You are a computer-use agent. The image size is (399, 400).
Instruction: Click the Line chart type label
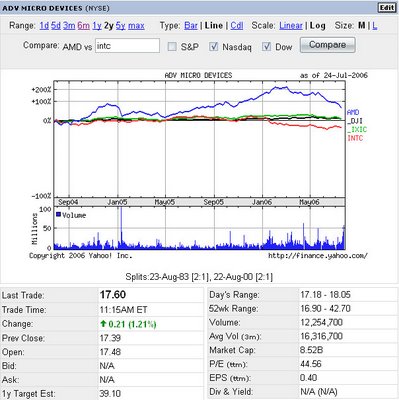214,26
